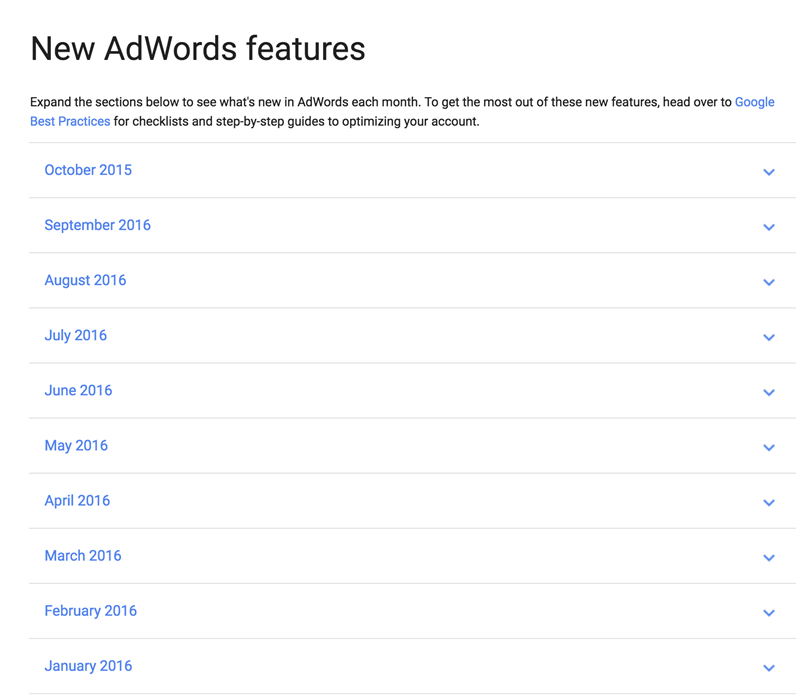Expand the August 2016 chevron arrow
Screen dimensions: 800x696
768,282
